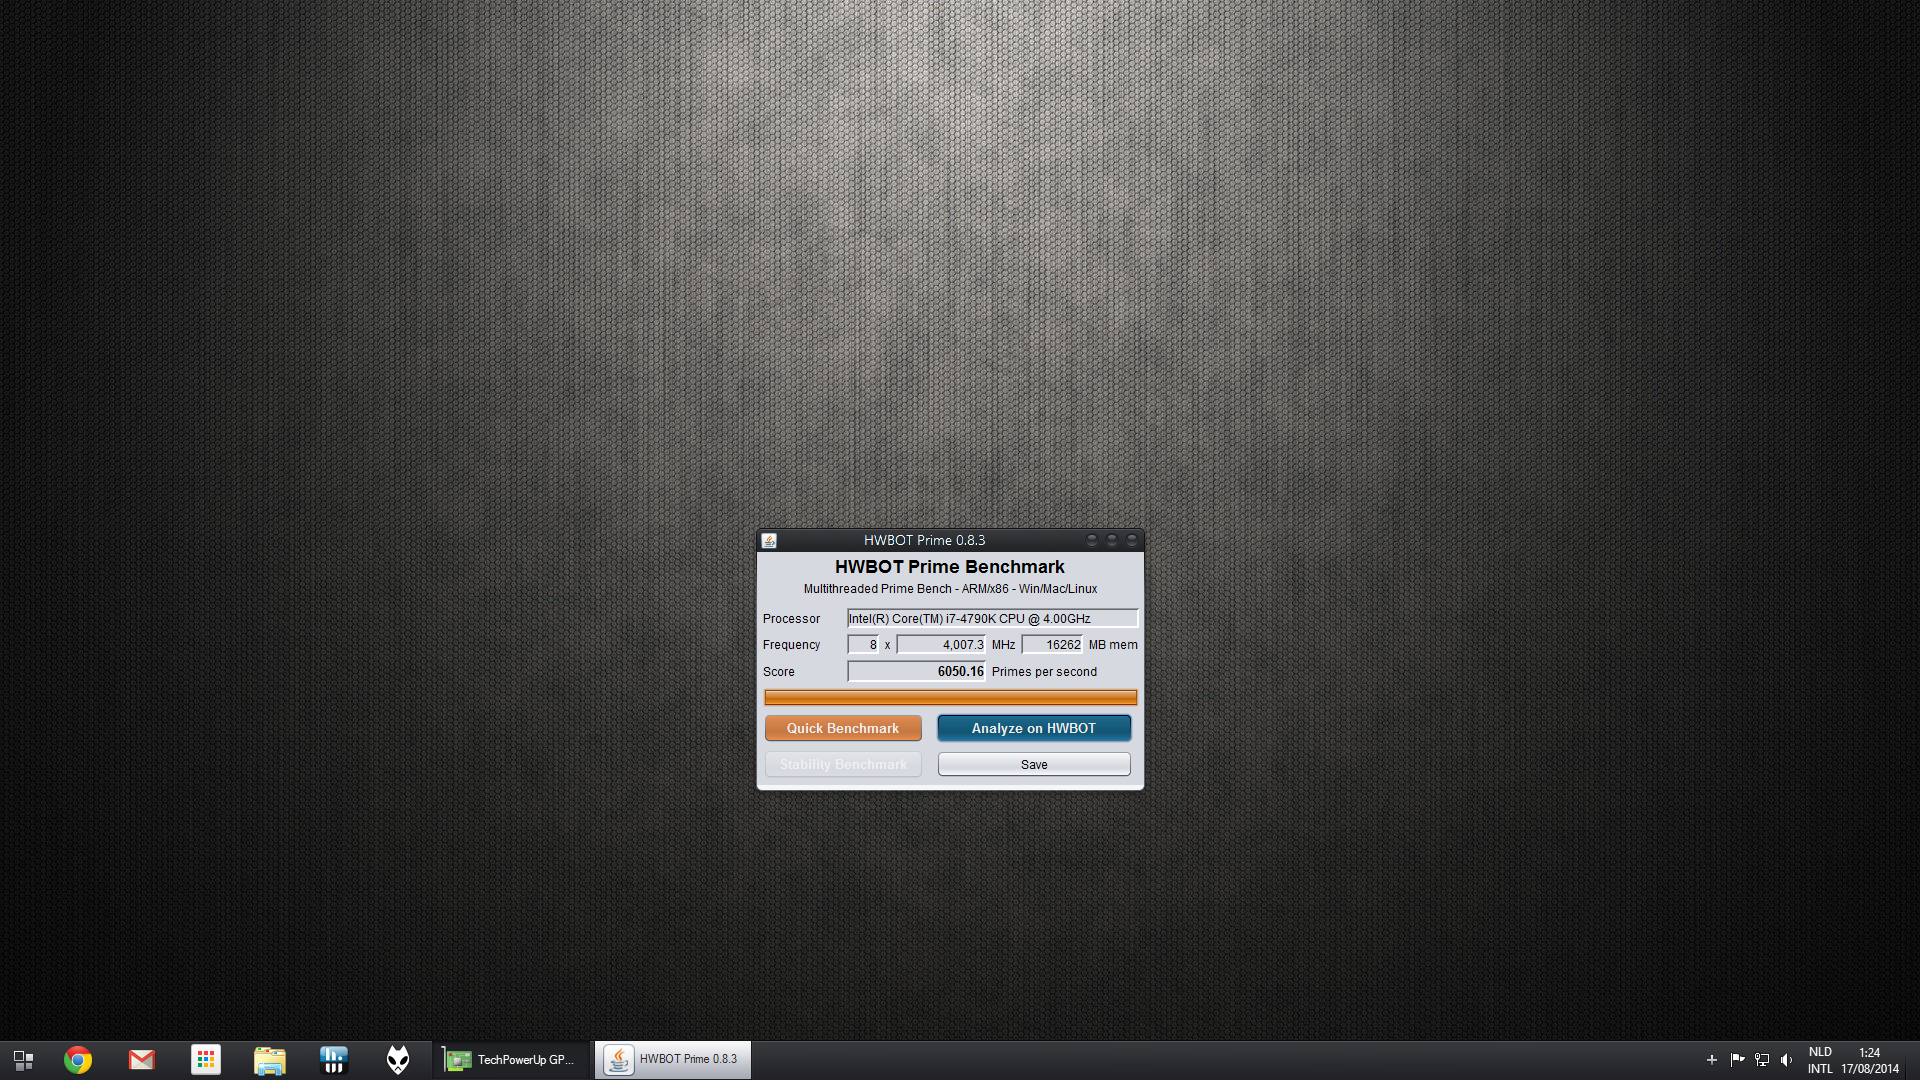1920x1080 pixels.
Task: Click the frequency field showing 4,007.3
Action: tap(941, 645)
